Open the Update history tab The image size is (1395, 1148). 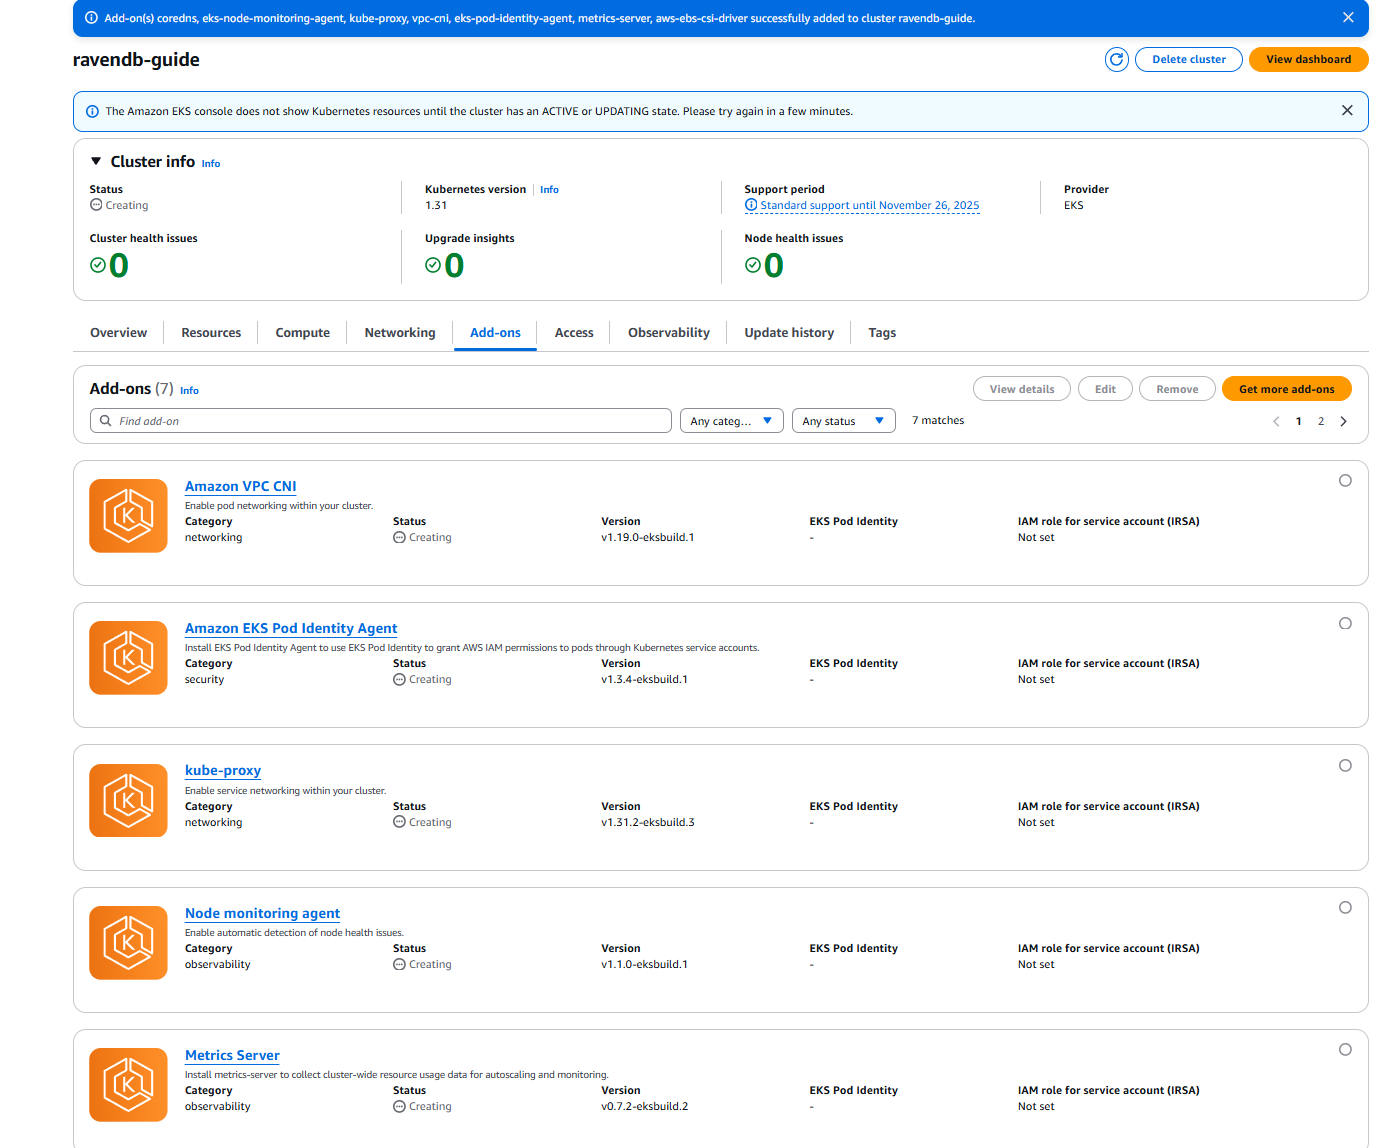click(789, 333)
